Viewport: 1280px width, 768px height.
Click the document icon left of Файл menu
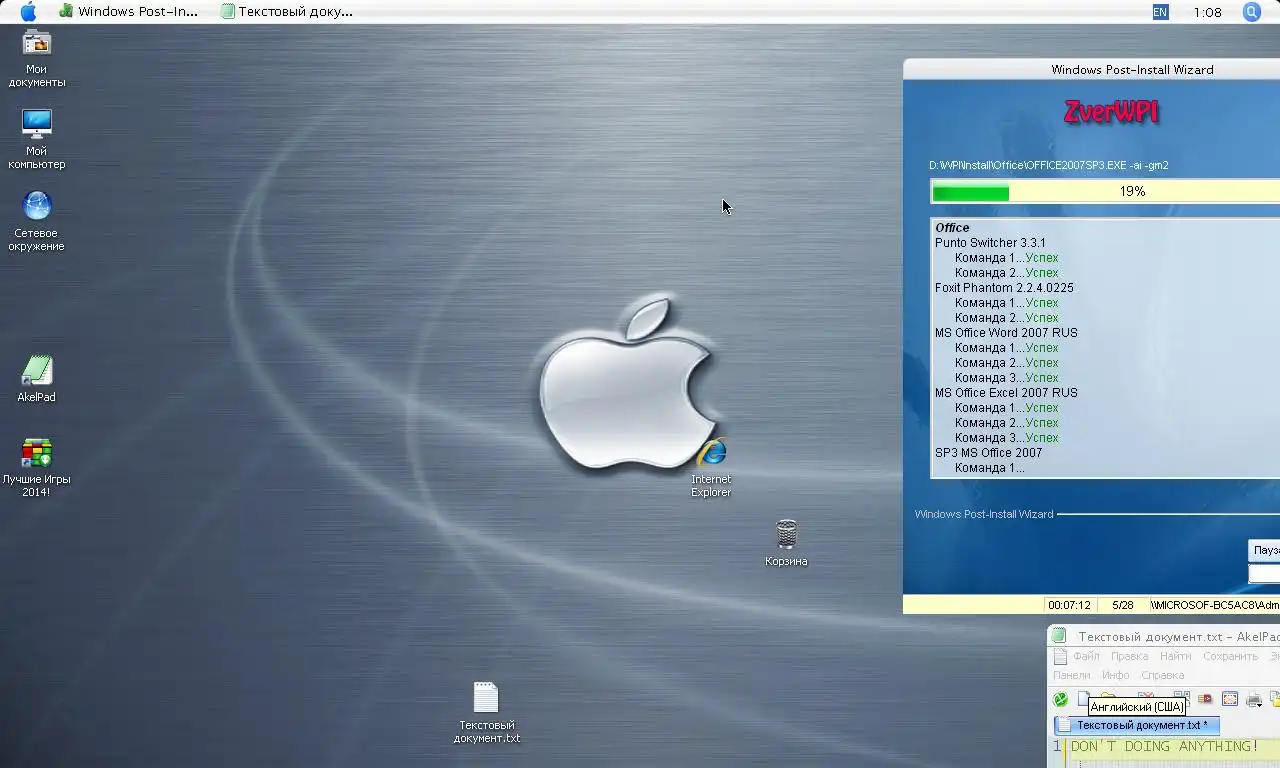(1060, 656)
